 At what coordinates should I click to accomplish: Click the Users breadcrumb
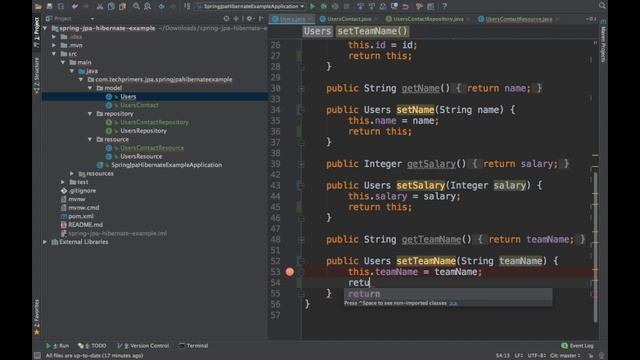coord(317,31)
